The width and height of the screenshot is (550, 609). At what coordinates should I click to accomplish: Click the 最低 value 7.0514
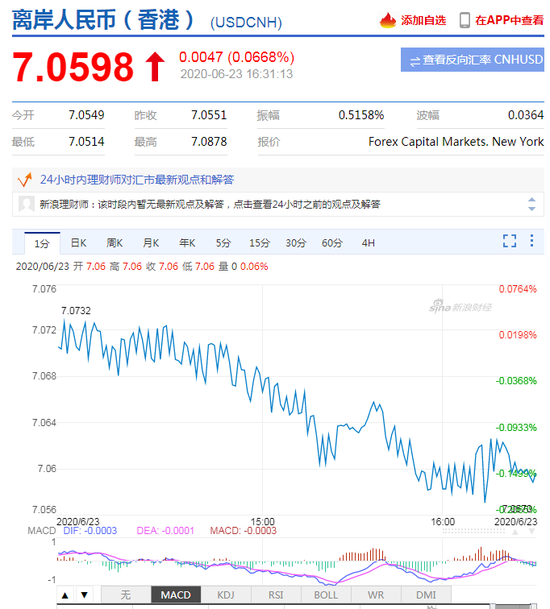86,142
